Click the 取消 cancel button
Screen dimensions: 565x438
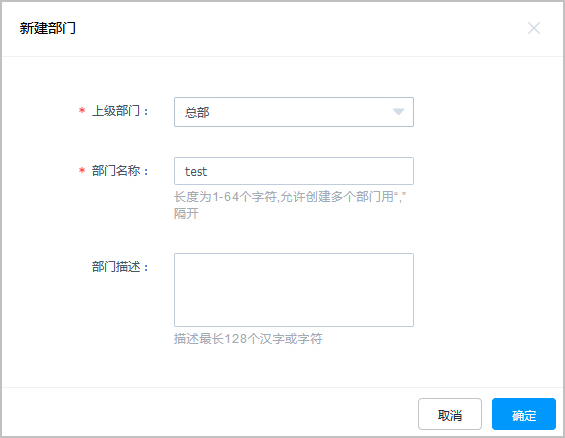click(x=450, y=414)
